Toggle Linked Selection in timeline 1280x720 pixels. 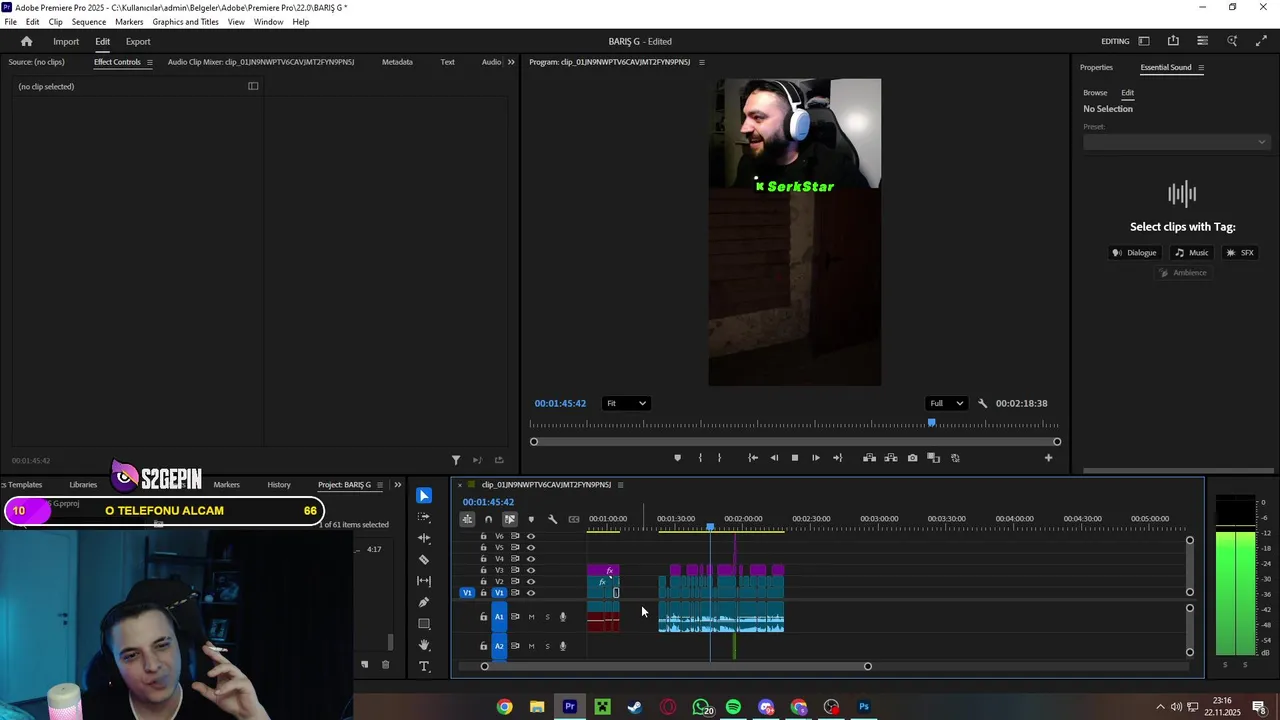click(510, 519)
